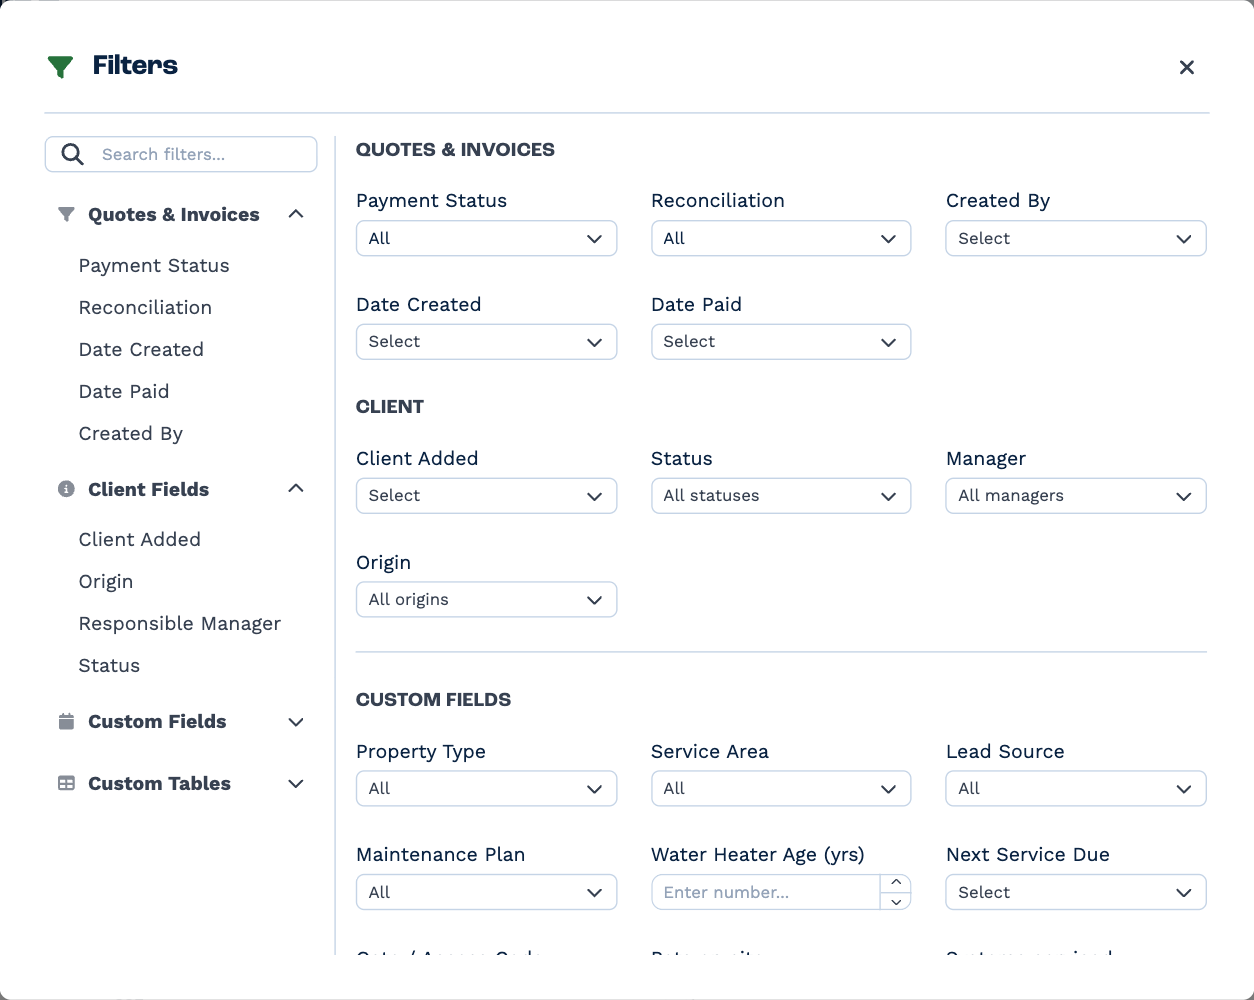This screenshot has width=1254, height=1000.
Task: Open the Property Type dropdown
Action: coord(486,788)
